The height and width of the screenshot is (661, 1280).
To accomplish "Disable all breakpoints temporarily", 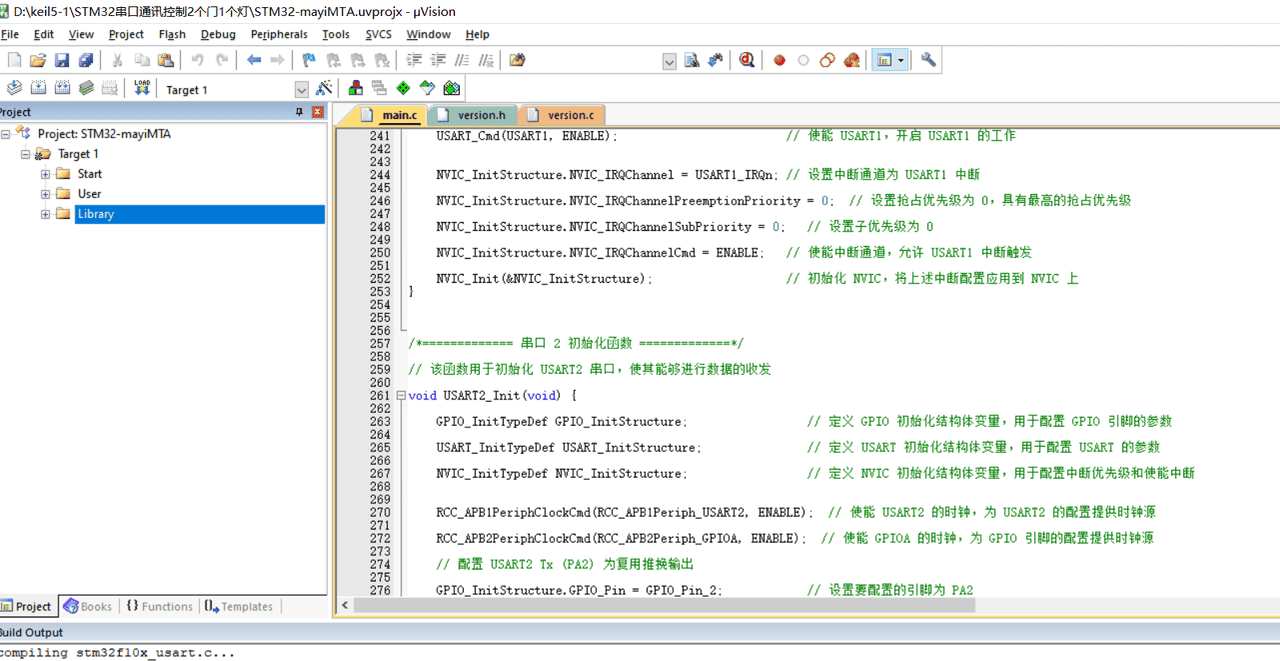I will tap(829, 60).
